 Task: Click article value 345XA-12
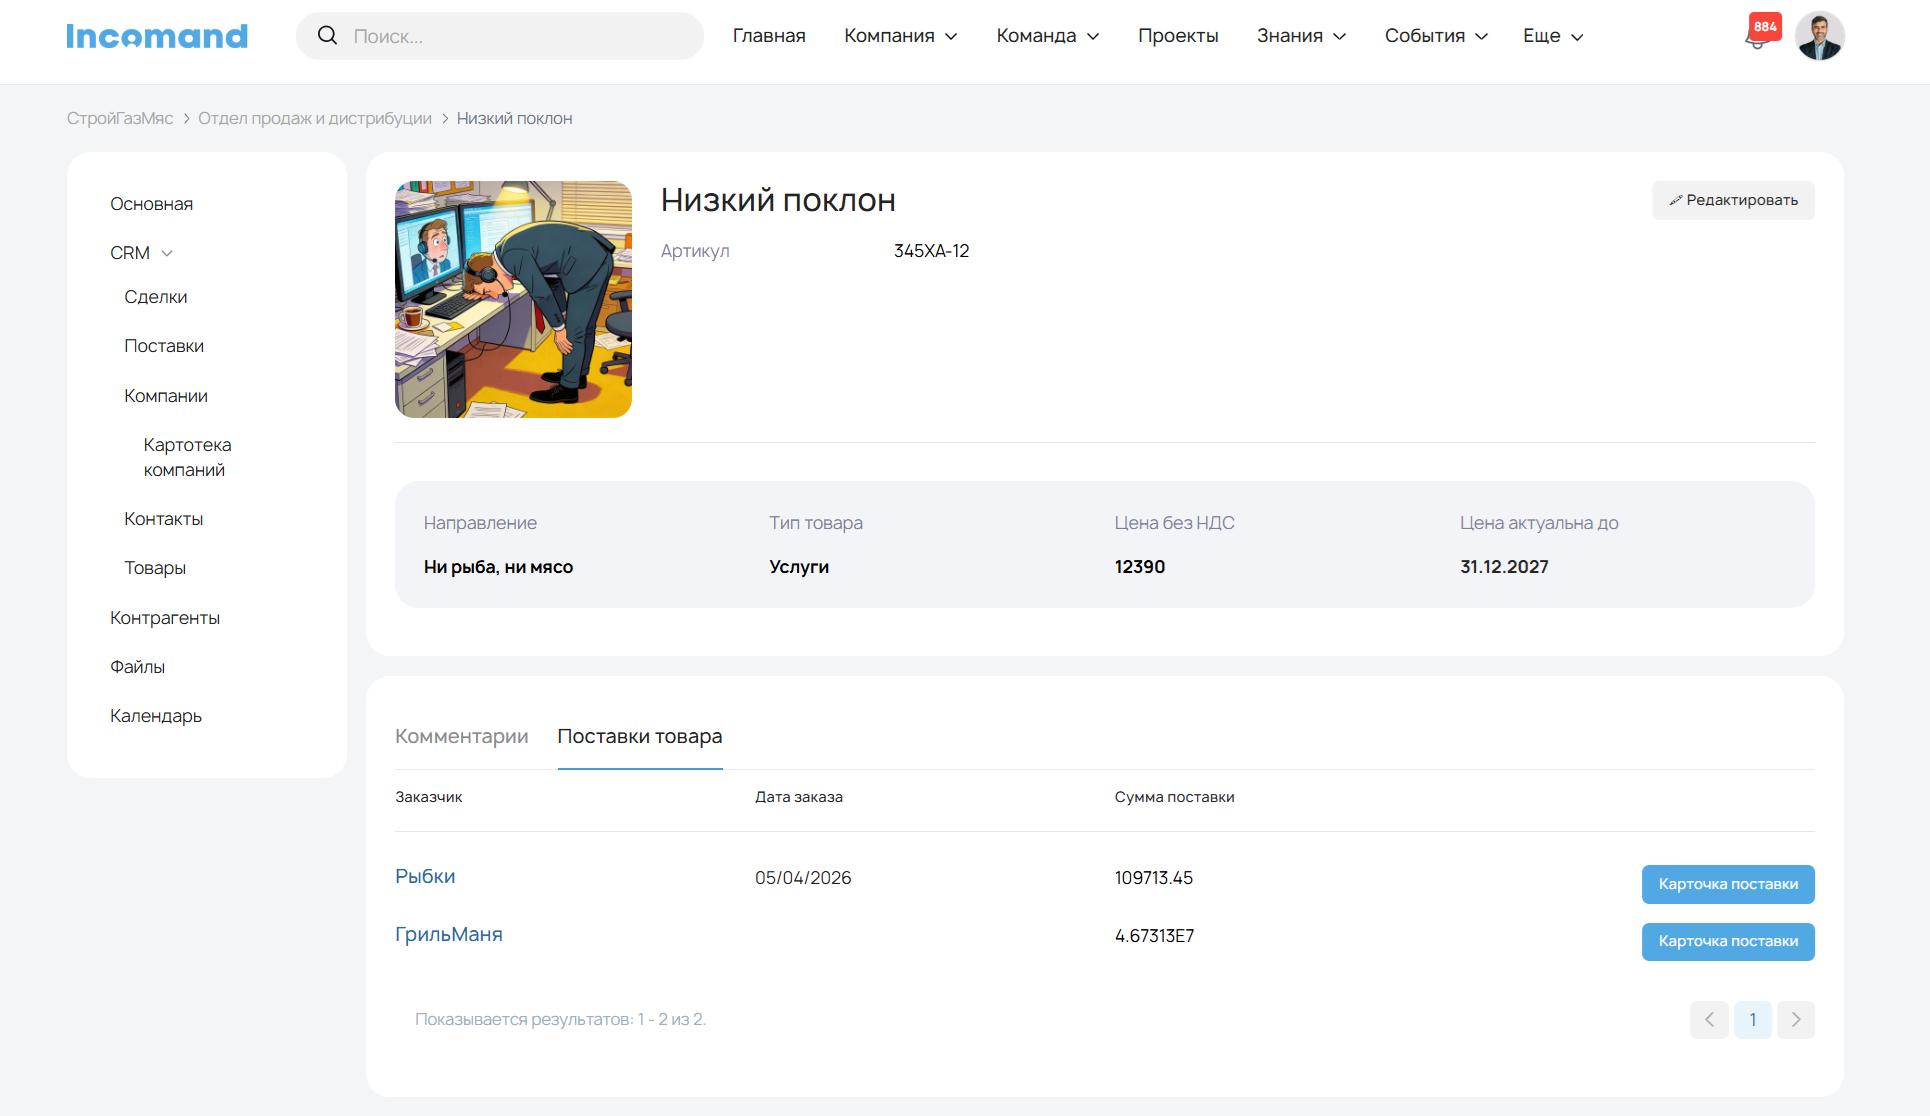pyautogui.click(x=932, y=251)
